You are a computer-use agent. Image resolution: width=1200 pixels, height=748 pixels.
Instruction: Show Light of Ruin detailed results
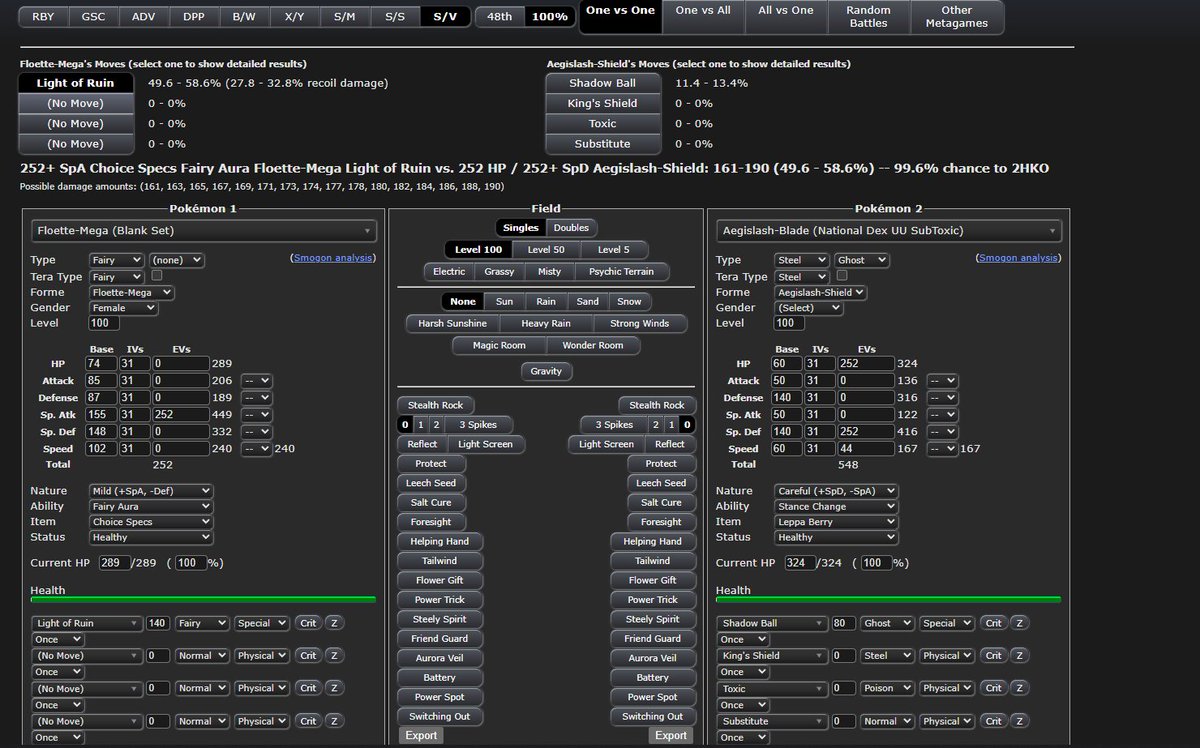pos(76,83)
